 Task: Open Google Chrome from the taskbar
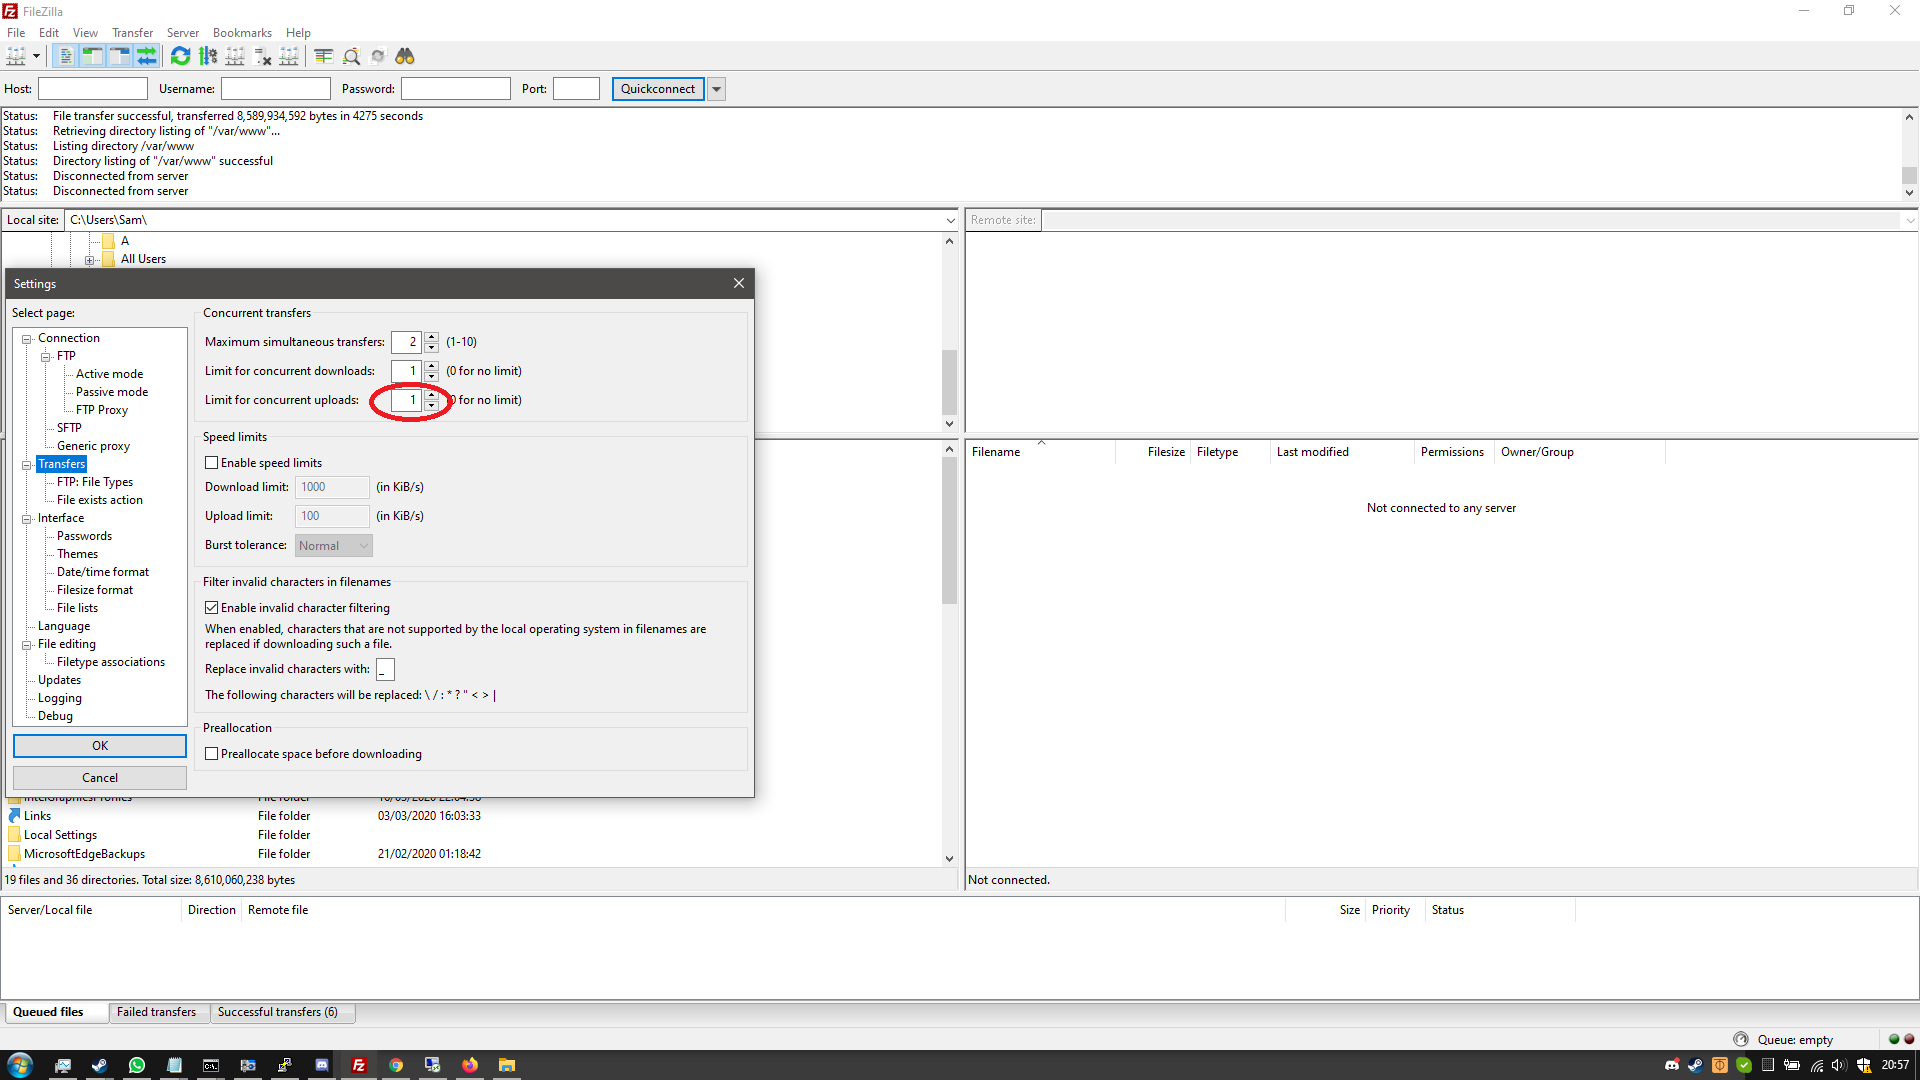point(396,1065)
